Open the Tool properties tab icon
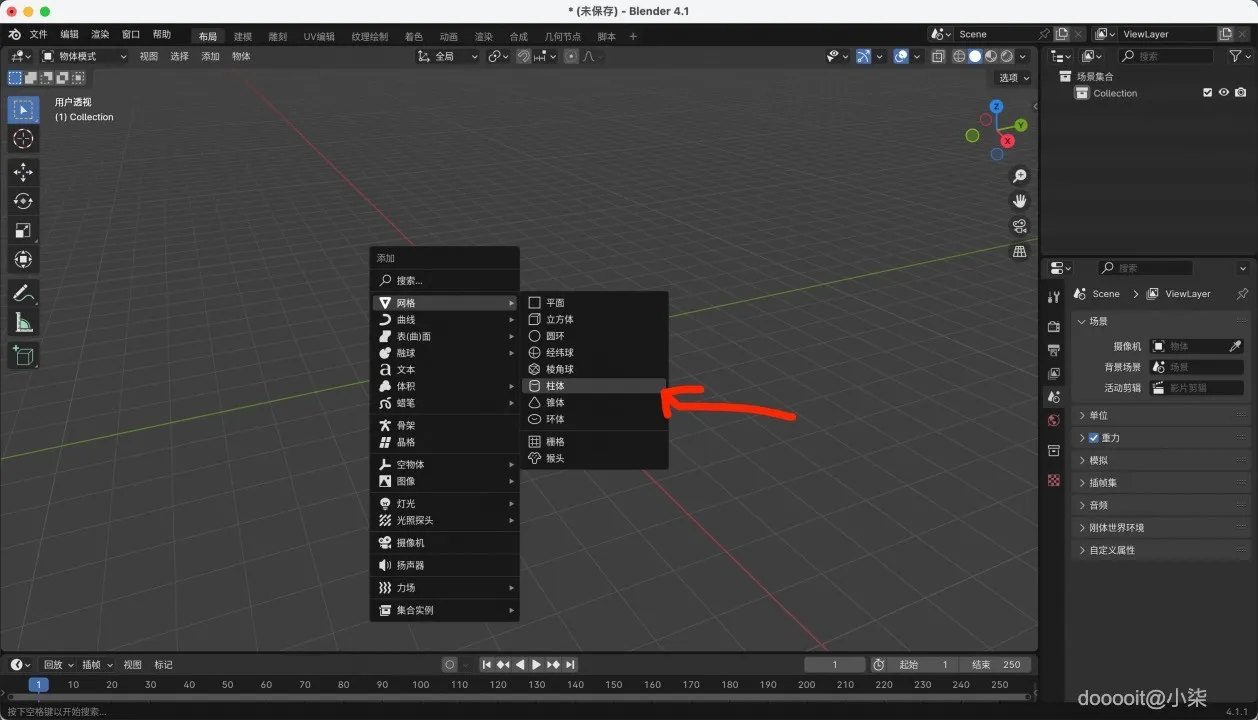 [x=1053, y=297]
